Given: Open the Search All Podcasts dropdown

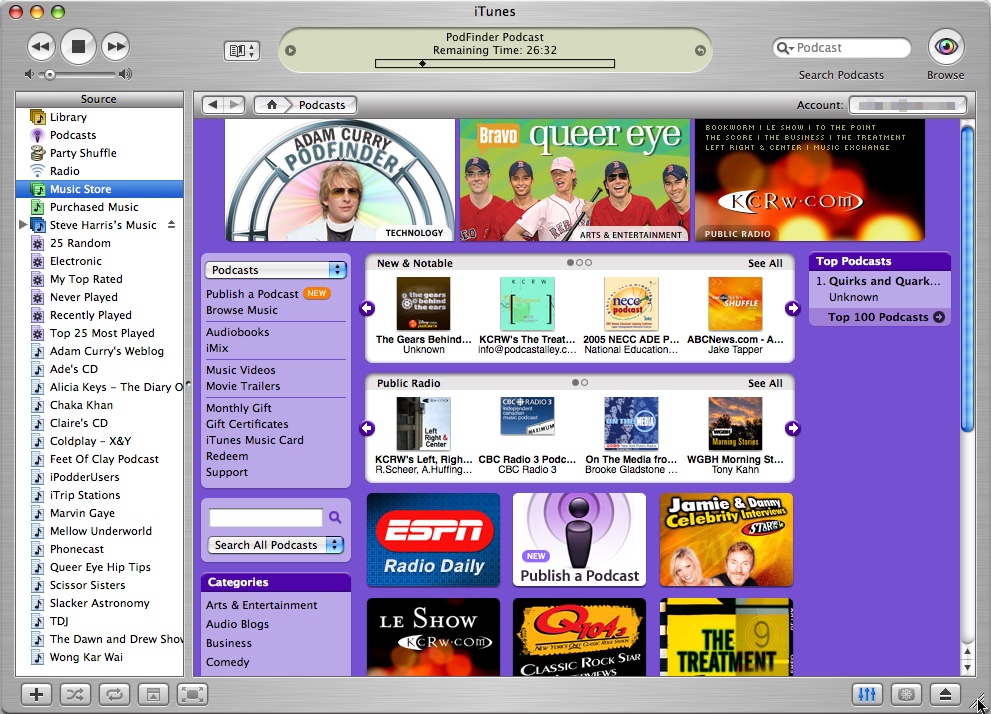Looking at the screenshot, I should click(x=275, y=544).
